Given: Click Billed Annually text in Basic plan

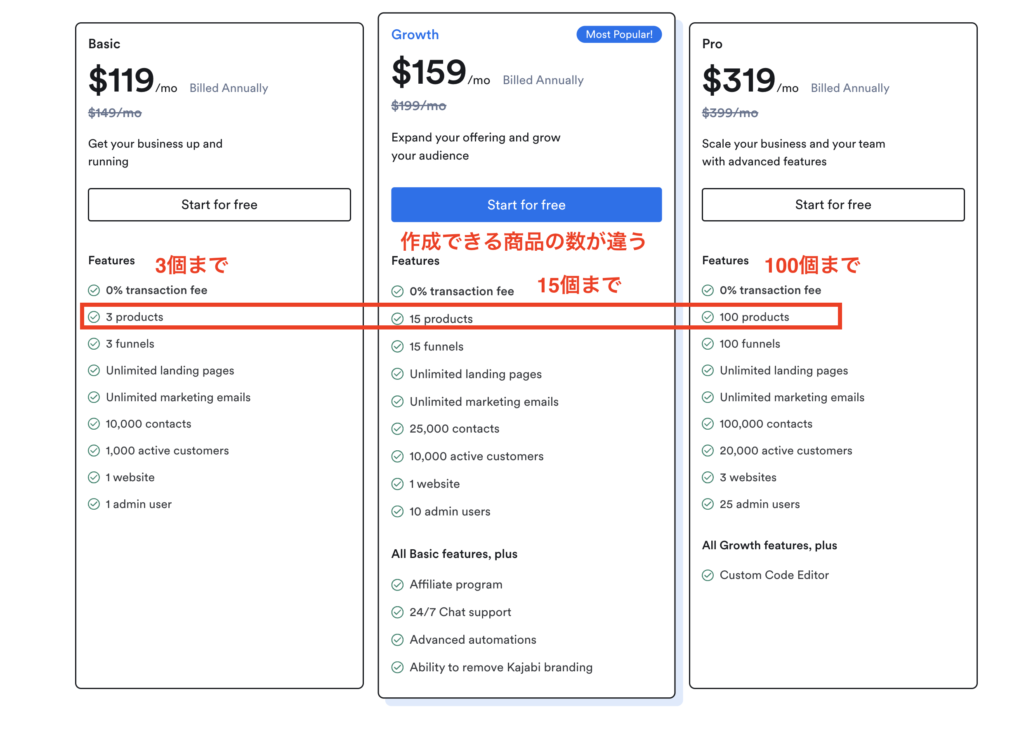Looking at the screenshot, I should [229, 88].
